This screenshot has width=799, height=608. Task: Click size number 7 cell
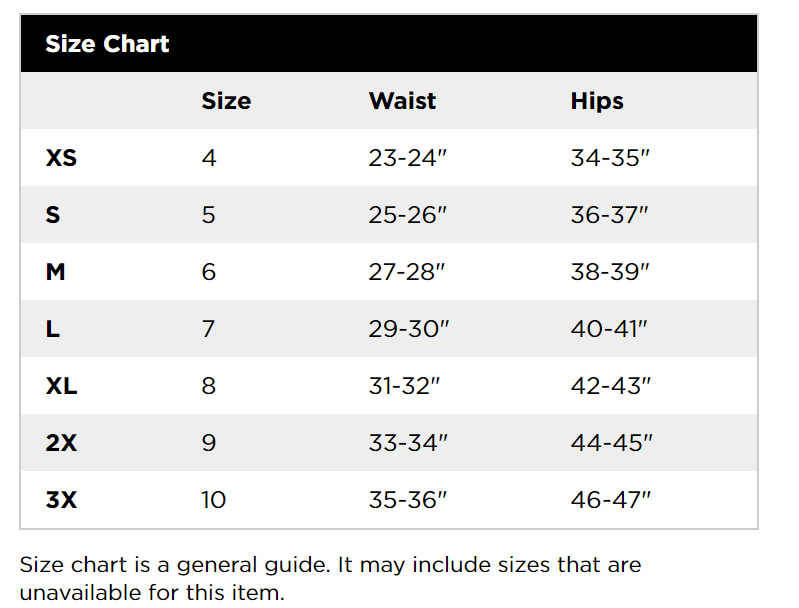coord(209,329)
